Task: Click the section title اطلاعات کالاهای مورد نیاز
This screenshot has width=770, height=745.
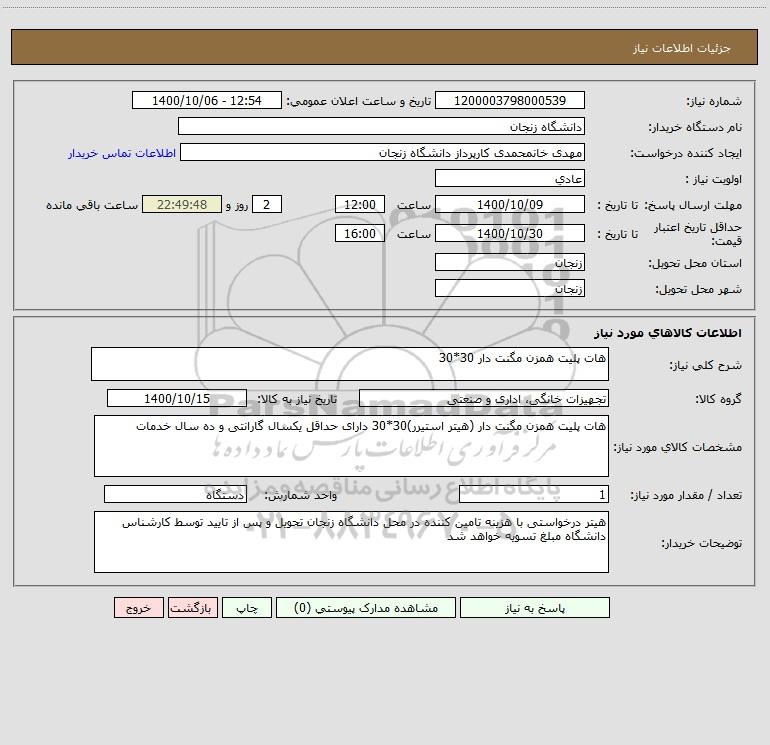Action: pos(668,333)
